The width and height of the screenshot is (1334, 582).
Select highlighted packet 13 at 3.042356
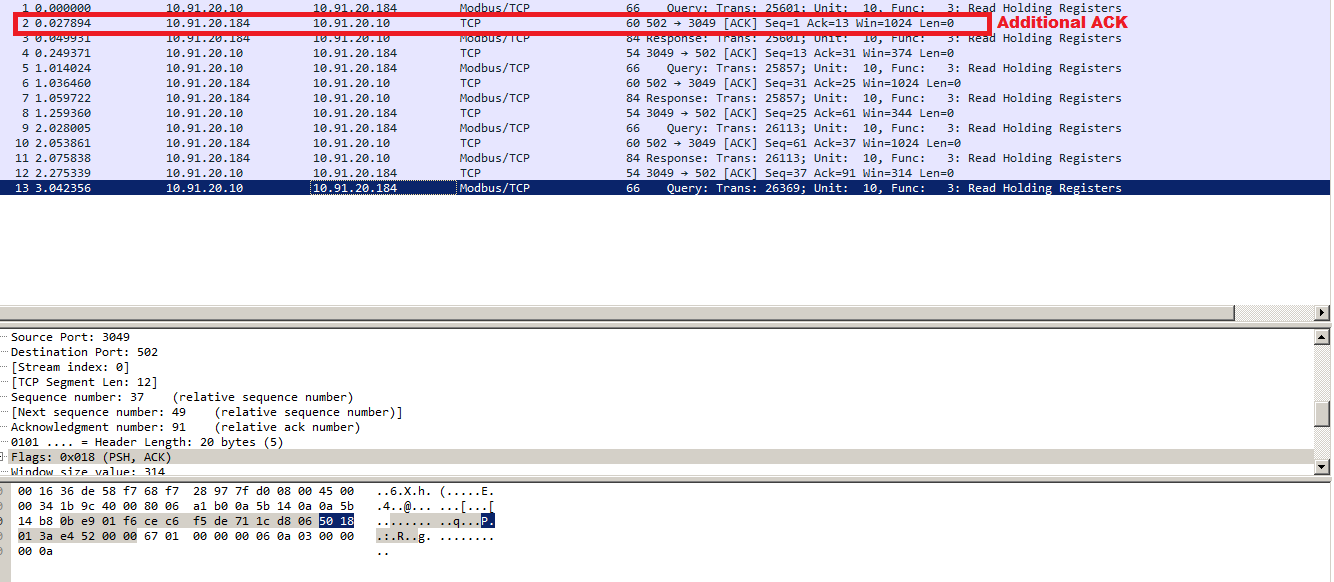point(664,188)
